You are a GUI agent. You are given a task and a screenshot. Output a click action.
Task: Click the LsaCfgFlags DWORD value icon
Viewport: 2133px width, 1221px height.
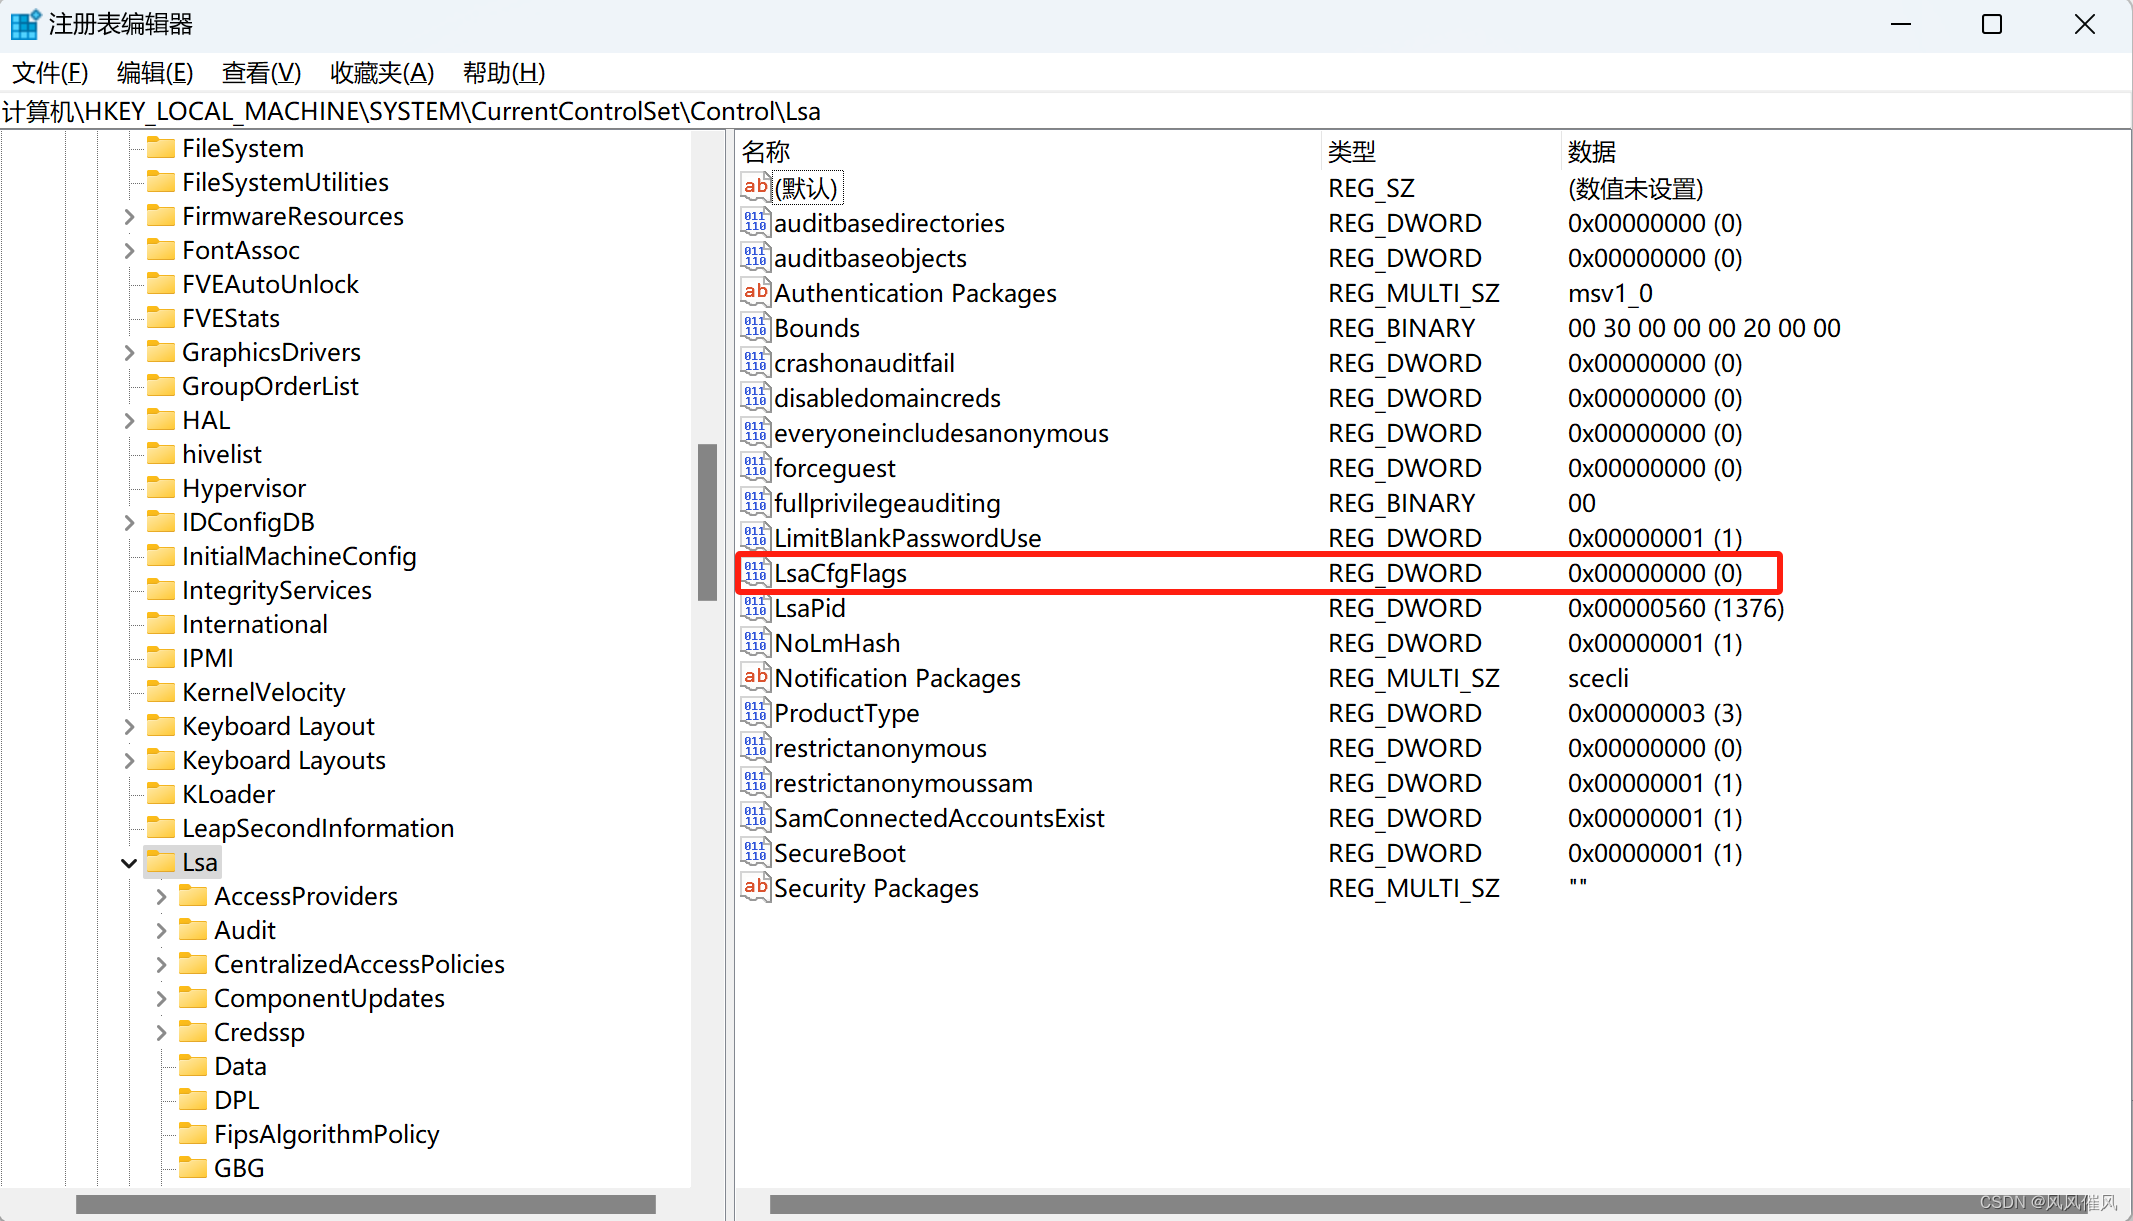coord(755,573)
